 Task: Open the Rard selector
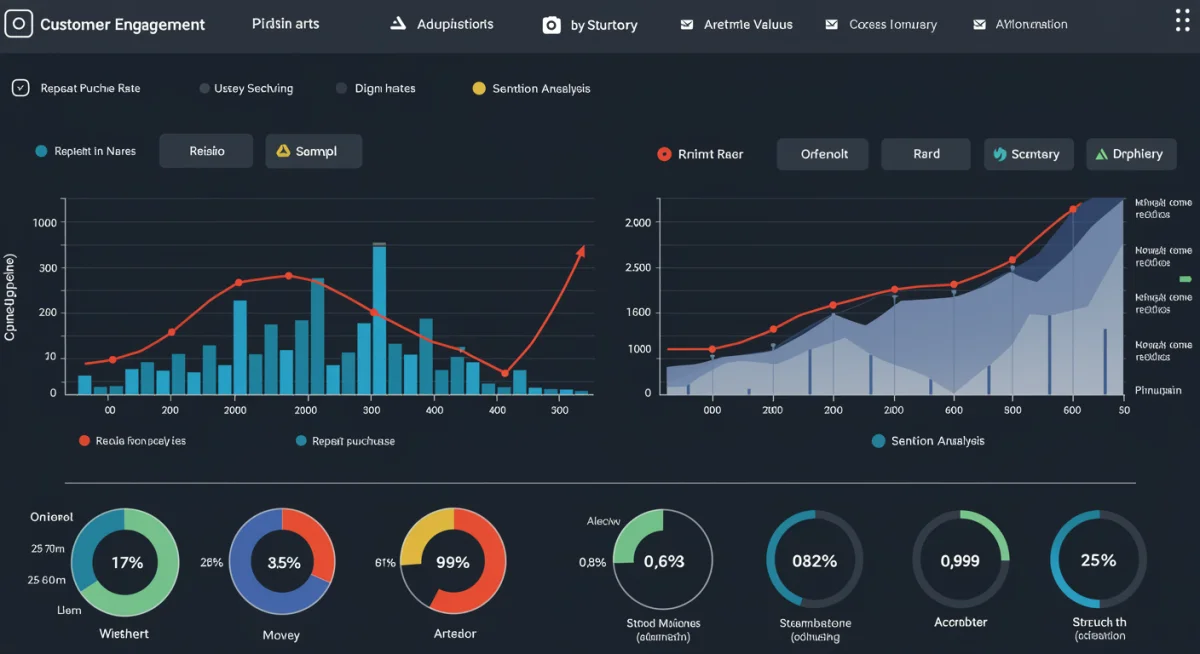point(925,154)
